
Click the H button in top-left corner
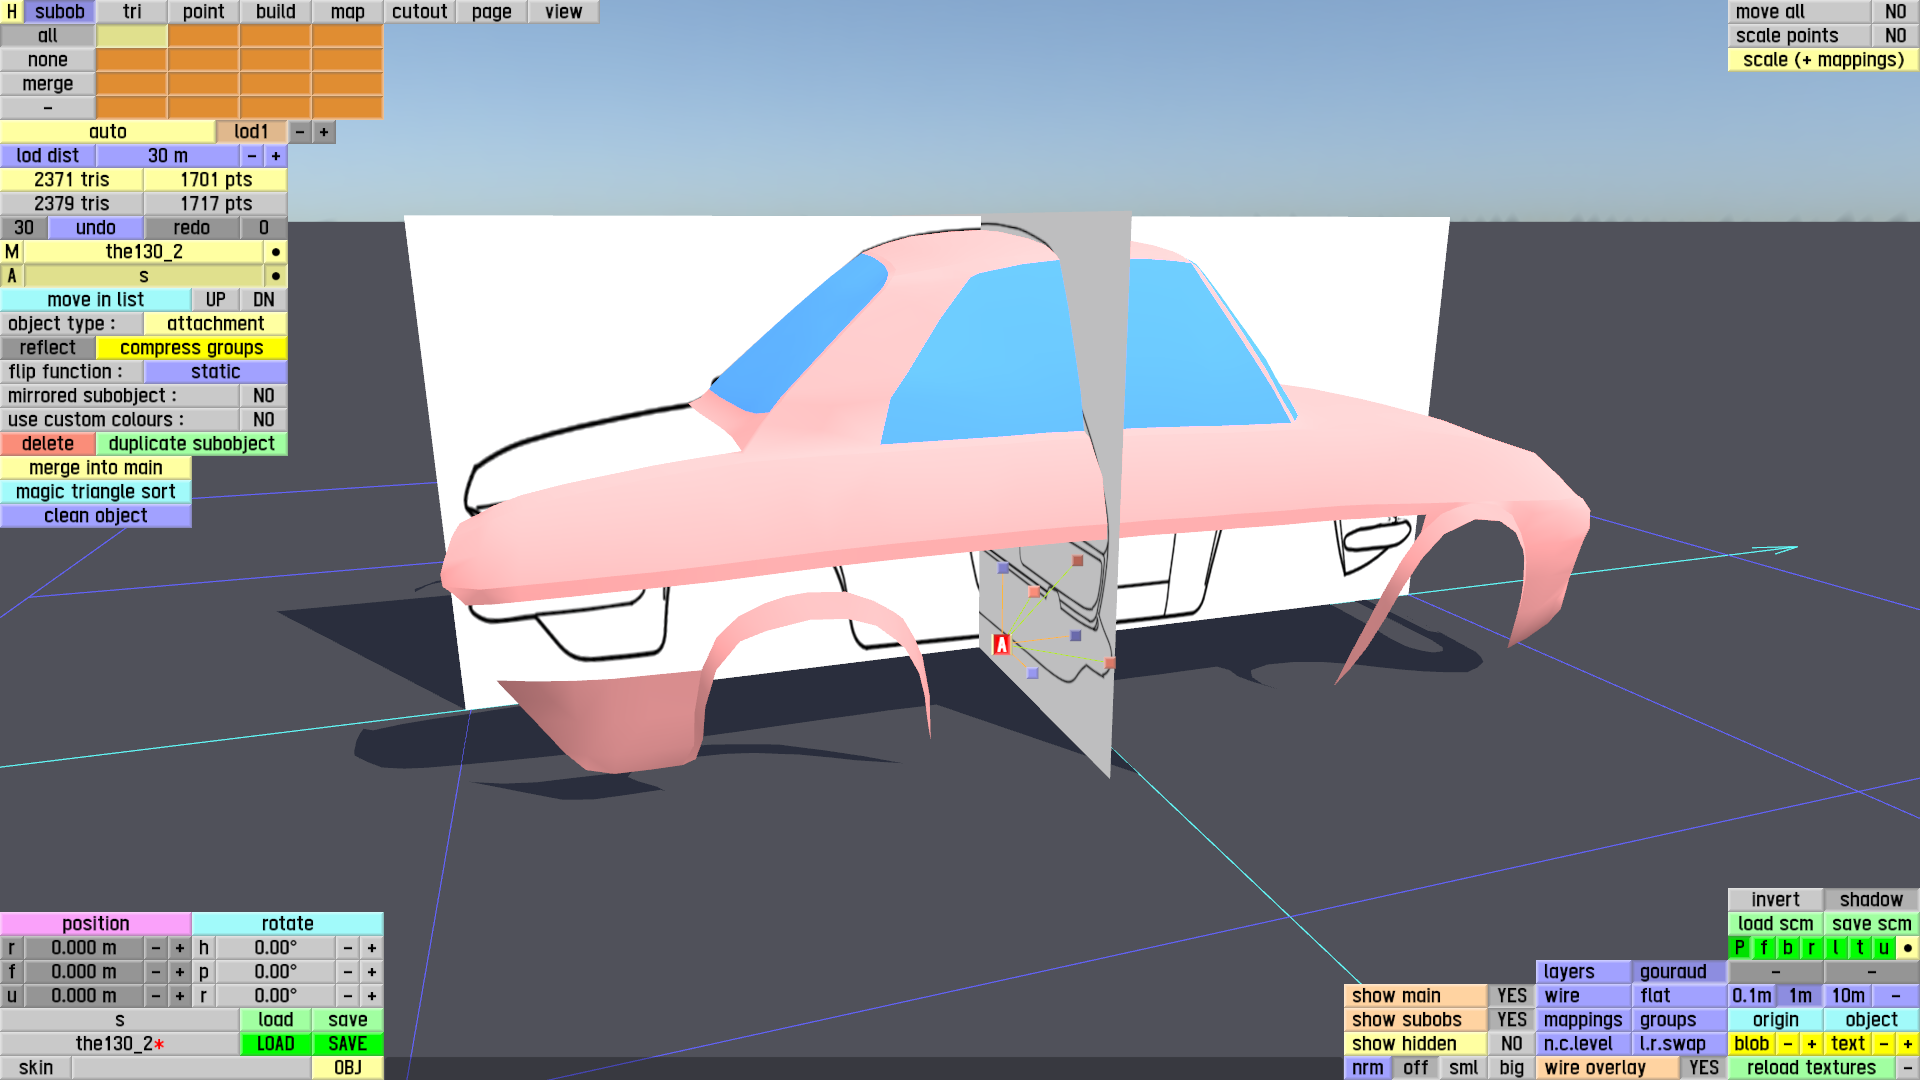(x=11, y=12)
